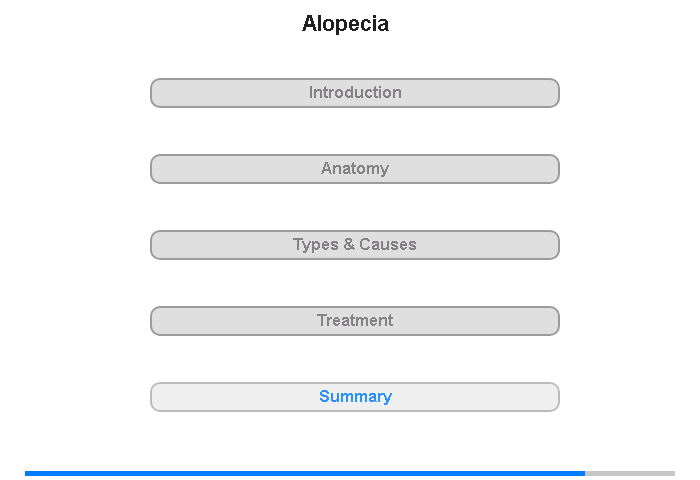
Task: Jump to the Summary chapter
Action: [x=355, y=397]
